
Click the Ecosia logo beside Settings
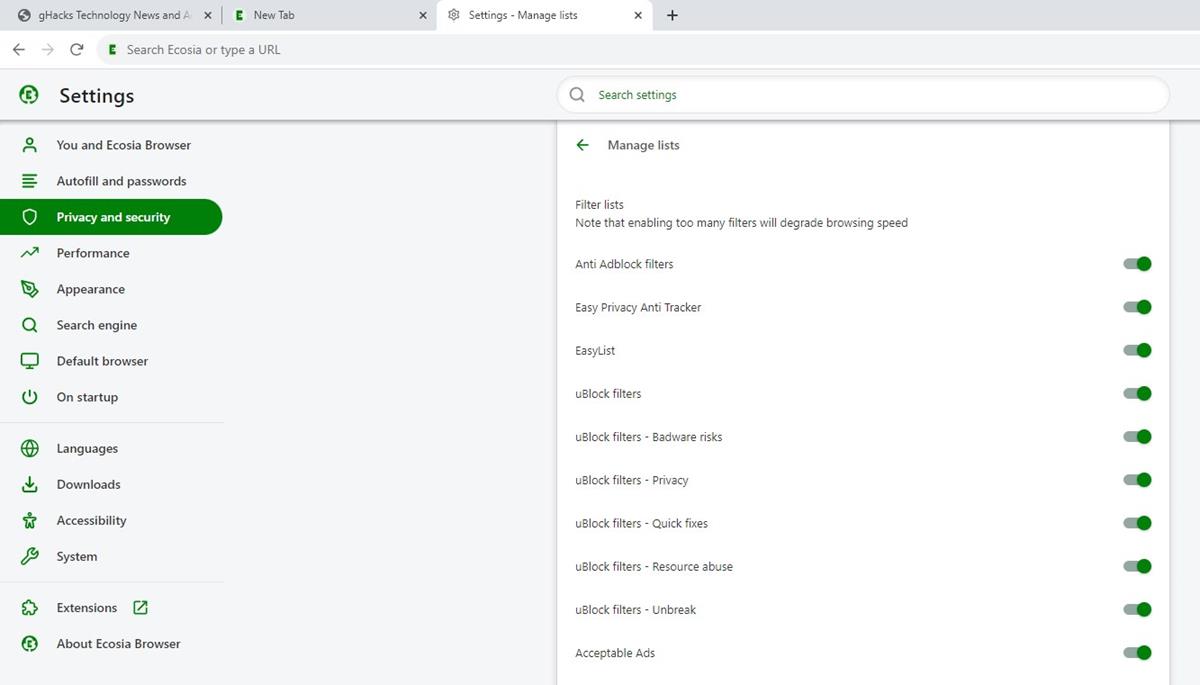(x=29, y=95)
